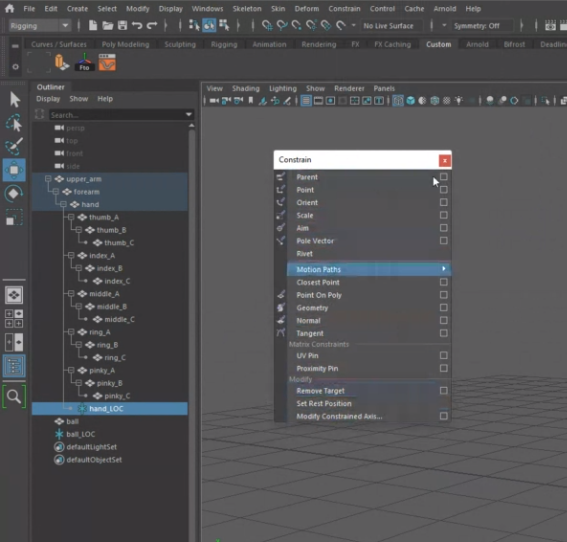Open Closest Point options box
The height and width of the screenshot is (542, 567).
coord(444,282)
